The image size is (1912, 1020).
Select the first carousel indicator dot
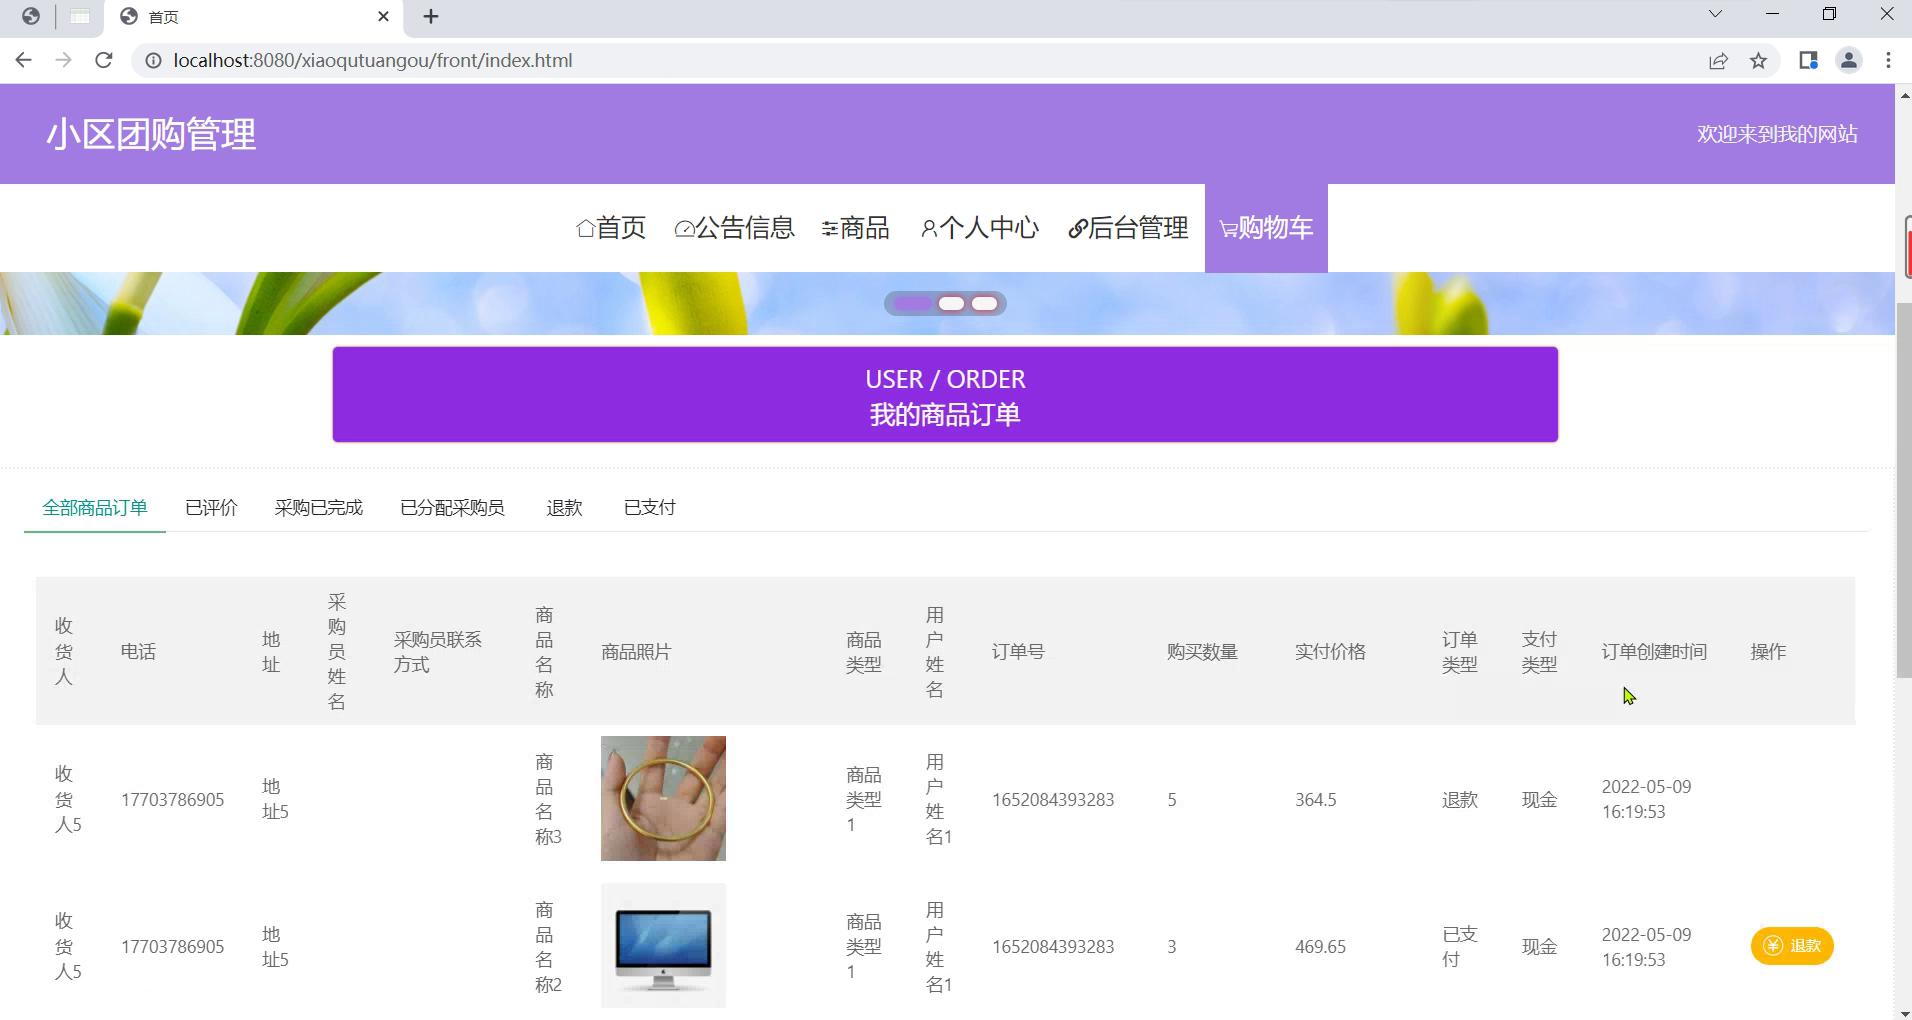[x=911, y=303]
